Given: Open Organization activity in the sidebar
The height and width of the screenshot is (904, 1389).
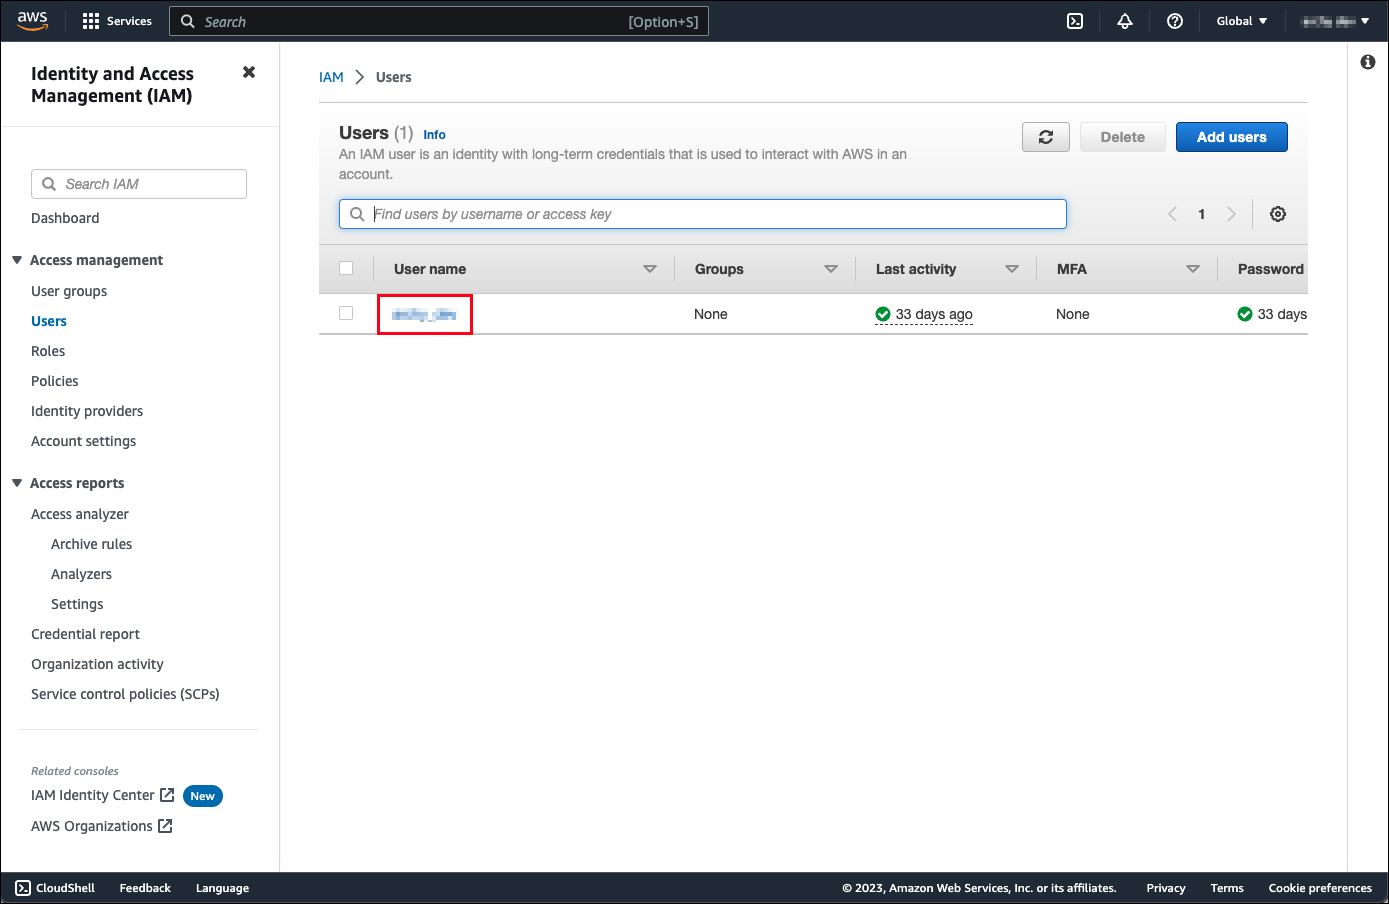Looking at the screenshot, I should click(x=98, y=664).
